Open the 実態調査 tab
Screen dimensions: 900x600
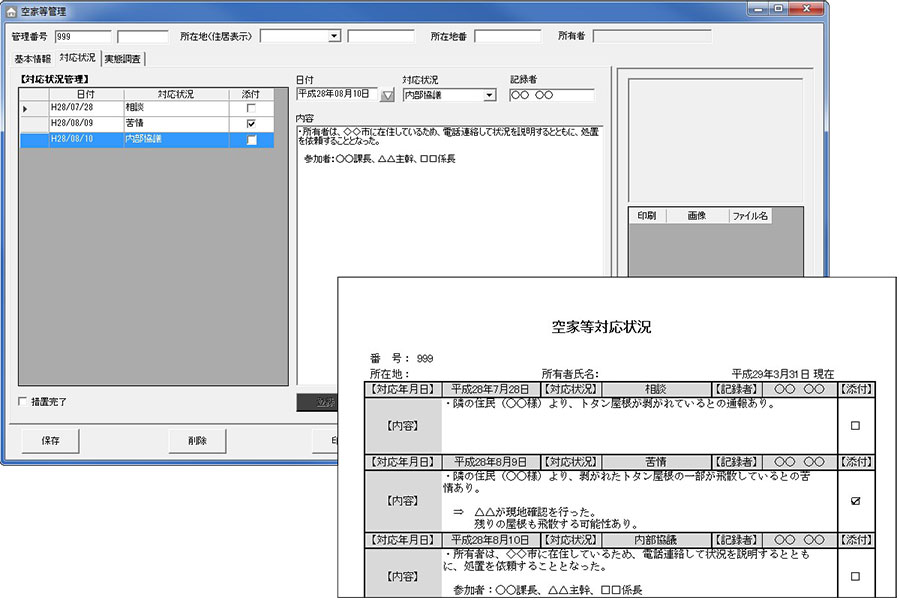click(x=123, y=59)
